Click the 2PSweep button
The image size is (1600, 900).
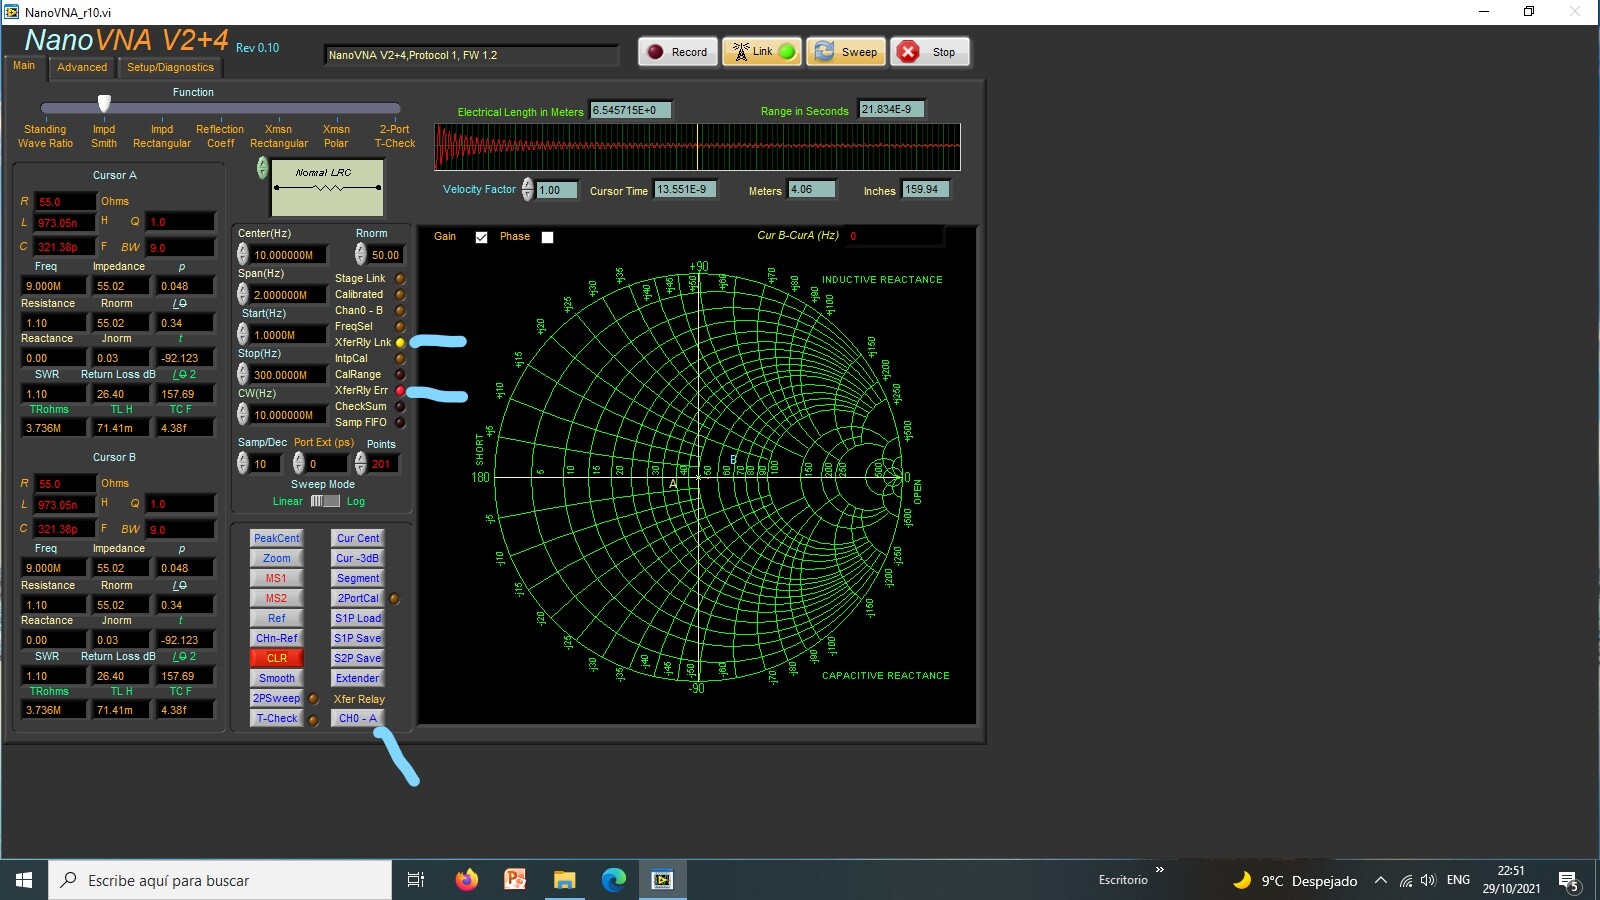tap(276, 698)
